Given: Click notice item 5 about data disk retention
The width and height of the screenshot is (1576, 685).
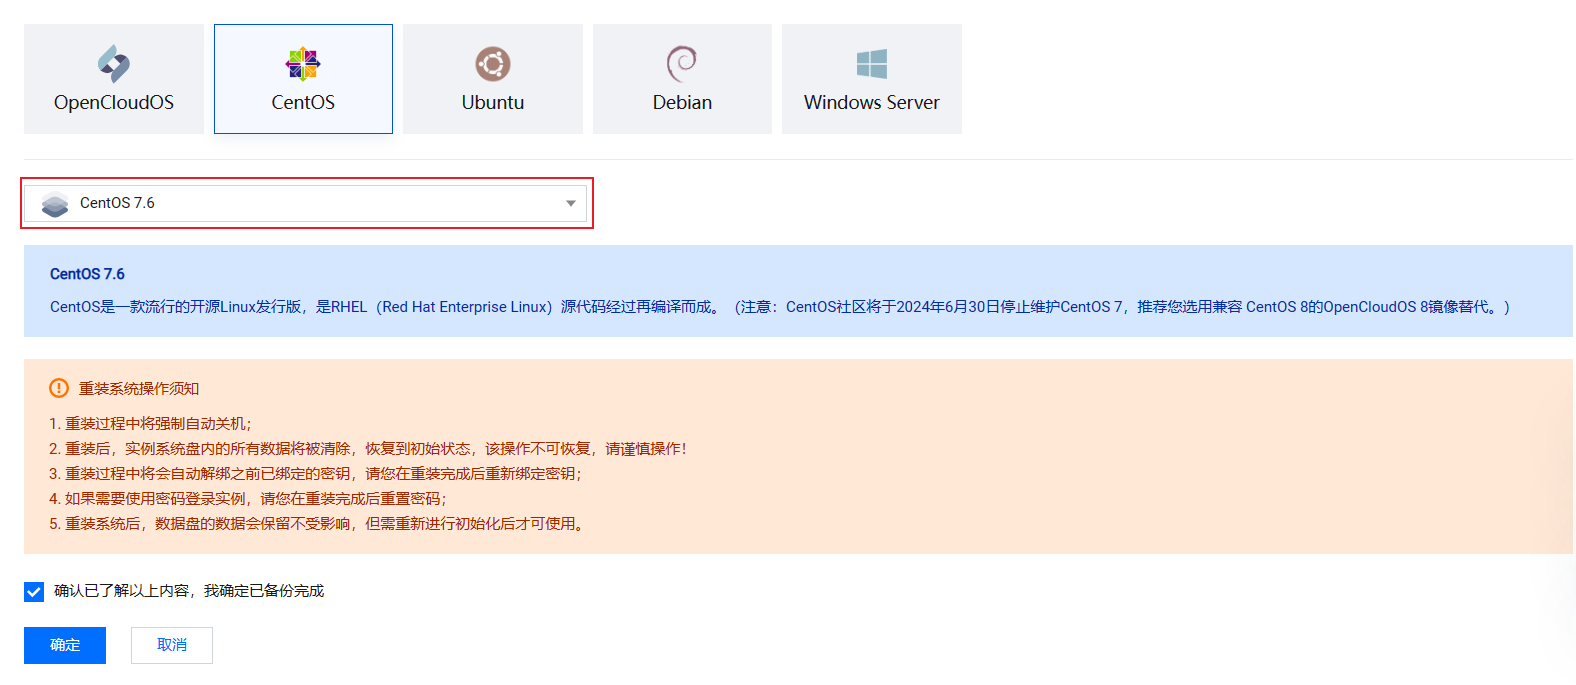Looking at the screenshot, I should (x=317, y=524).
